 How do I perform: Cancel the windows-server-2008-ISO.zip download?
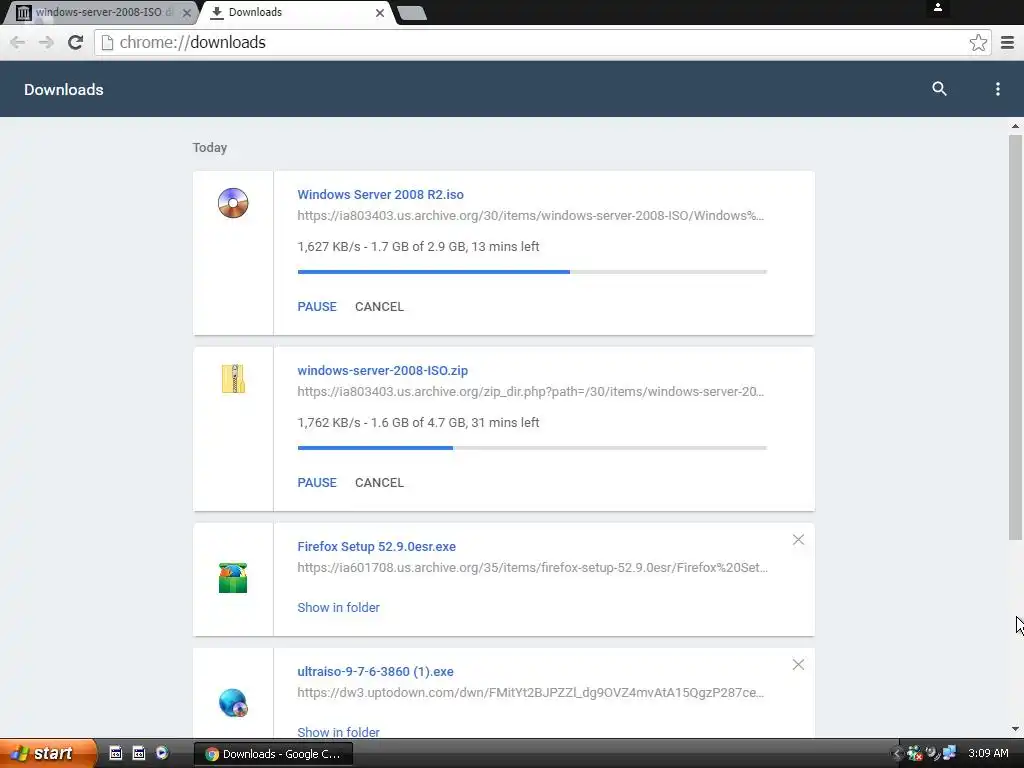tap(379, 483)
